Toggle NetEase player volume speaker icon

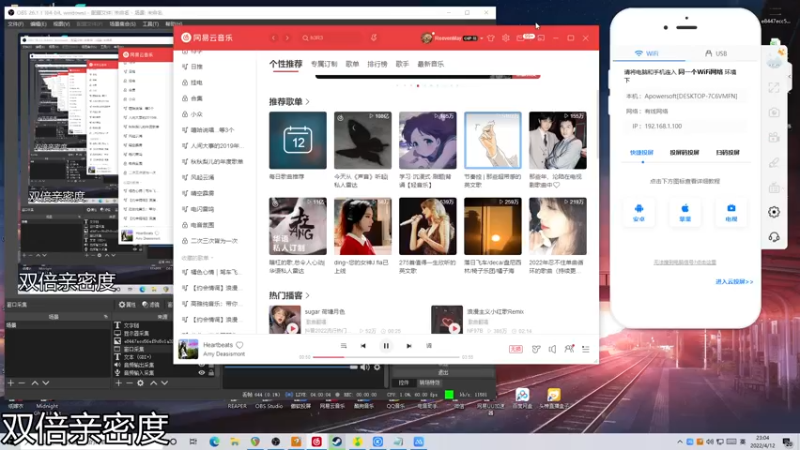click(552, 349)
